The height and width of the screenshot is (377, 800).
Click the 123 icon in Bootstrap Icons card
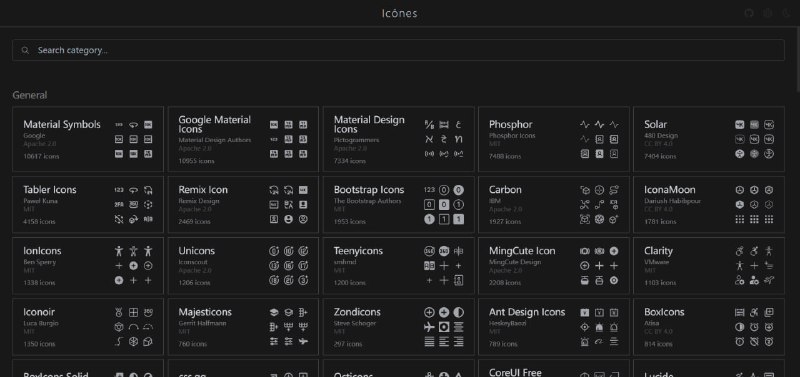[429, 190]
